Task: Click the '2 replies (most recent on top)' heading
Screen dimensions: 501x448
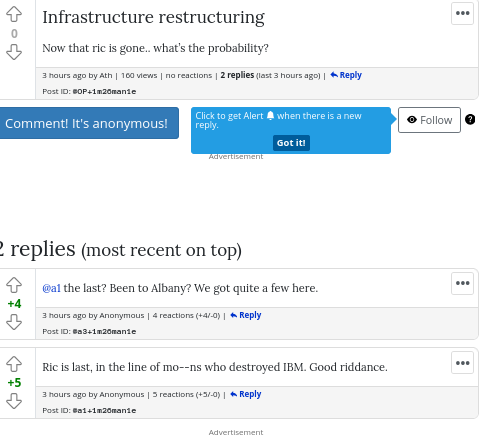Action: [x=120, y=250]
